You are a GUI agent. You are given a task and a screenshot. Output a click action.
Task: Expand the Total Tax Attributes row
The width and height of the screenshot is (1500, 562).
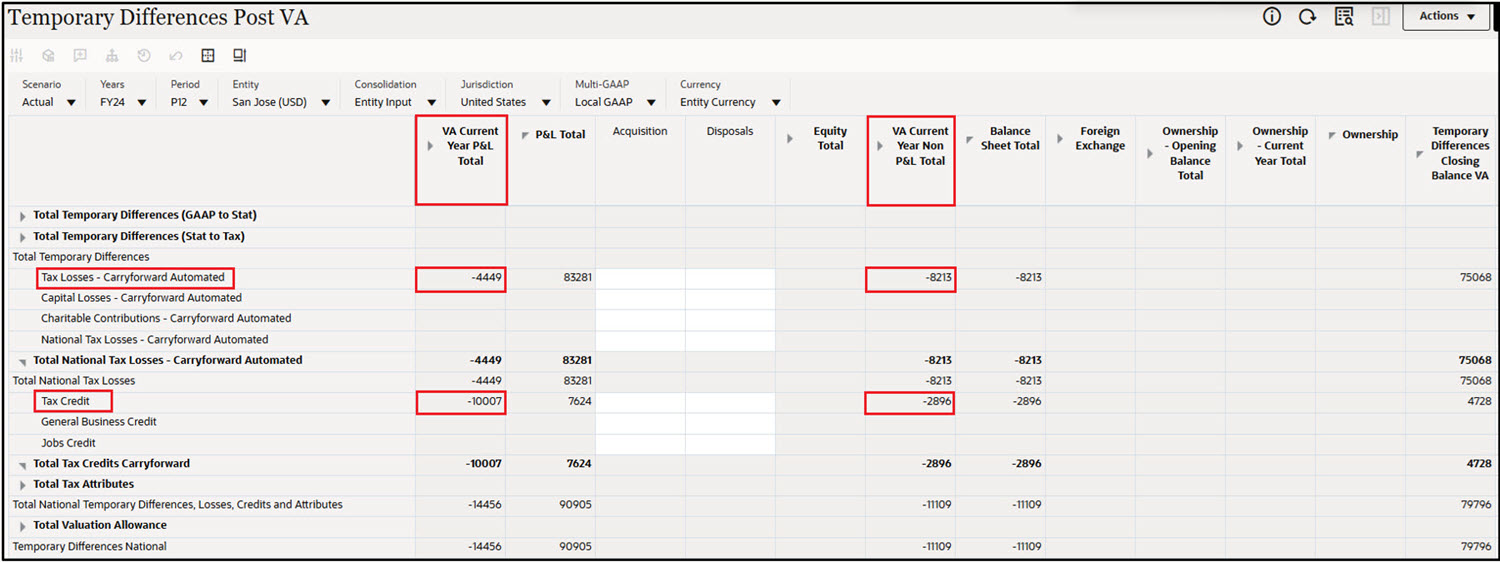(x=23, y=485)
